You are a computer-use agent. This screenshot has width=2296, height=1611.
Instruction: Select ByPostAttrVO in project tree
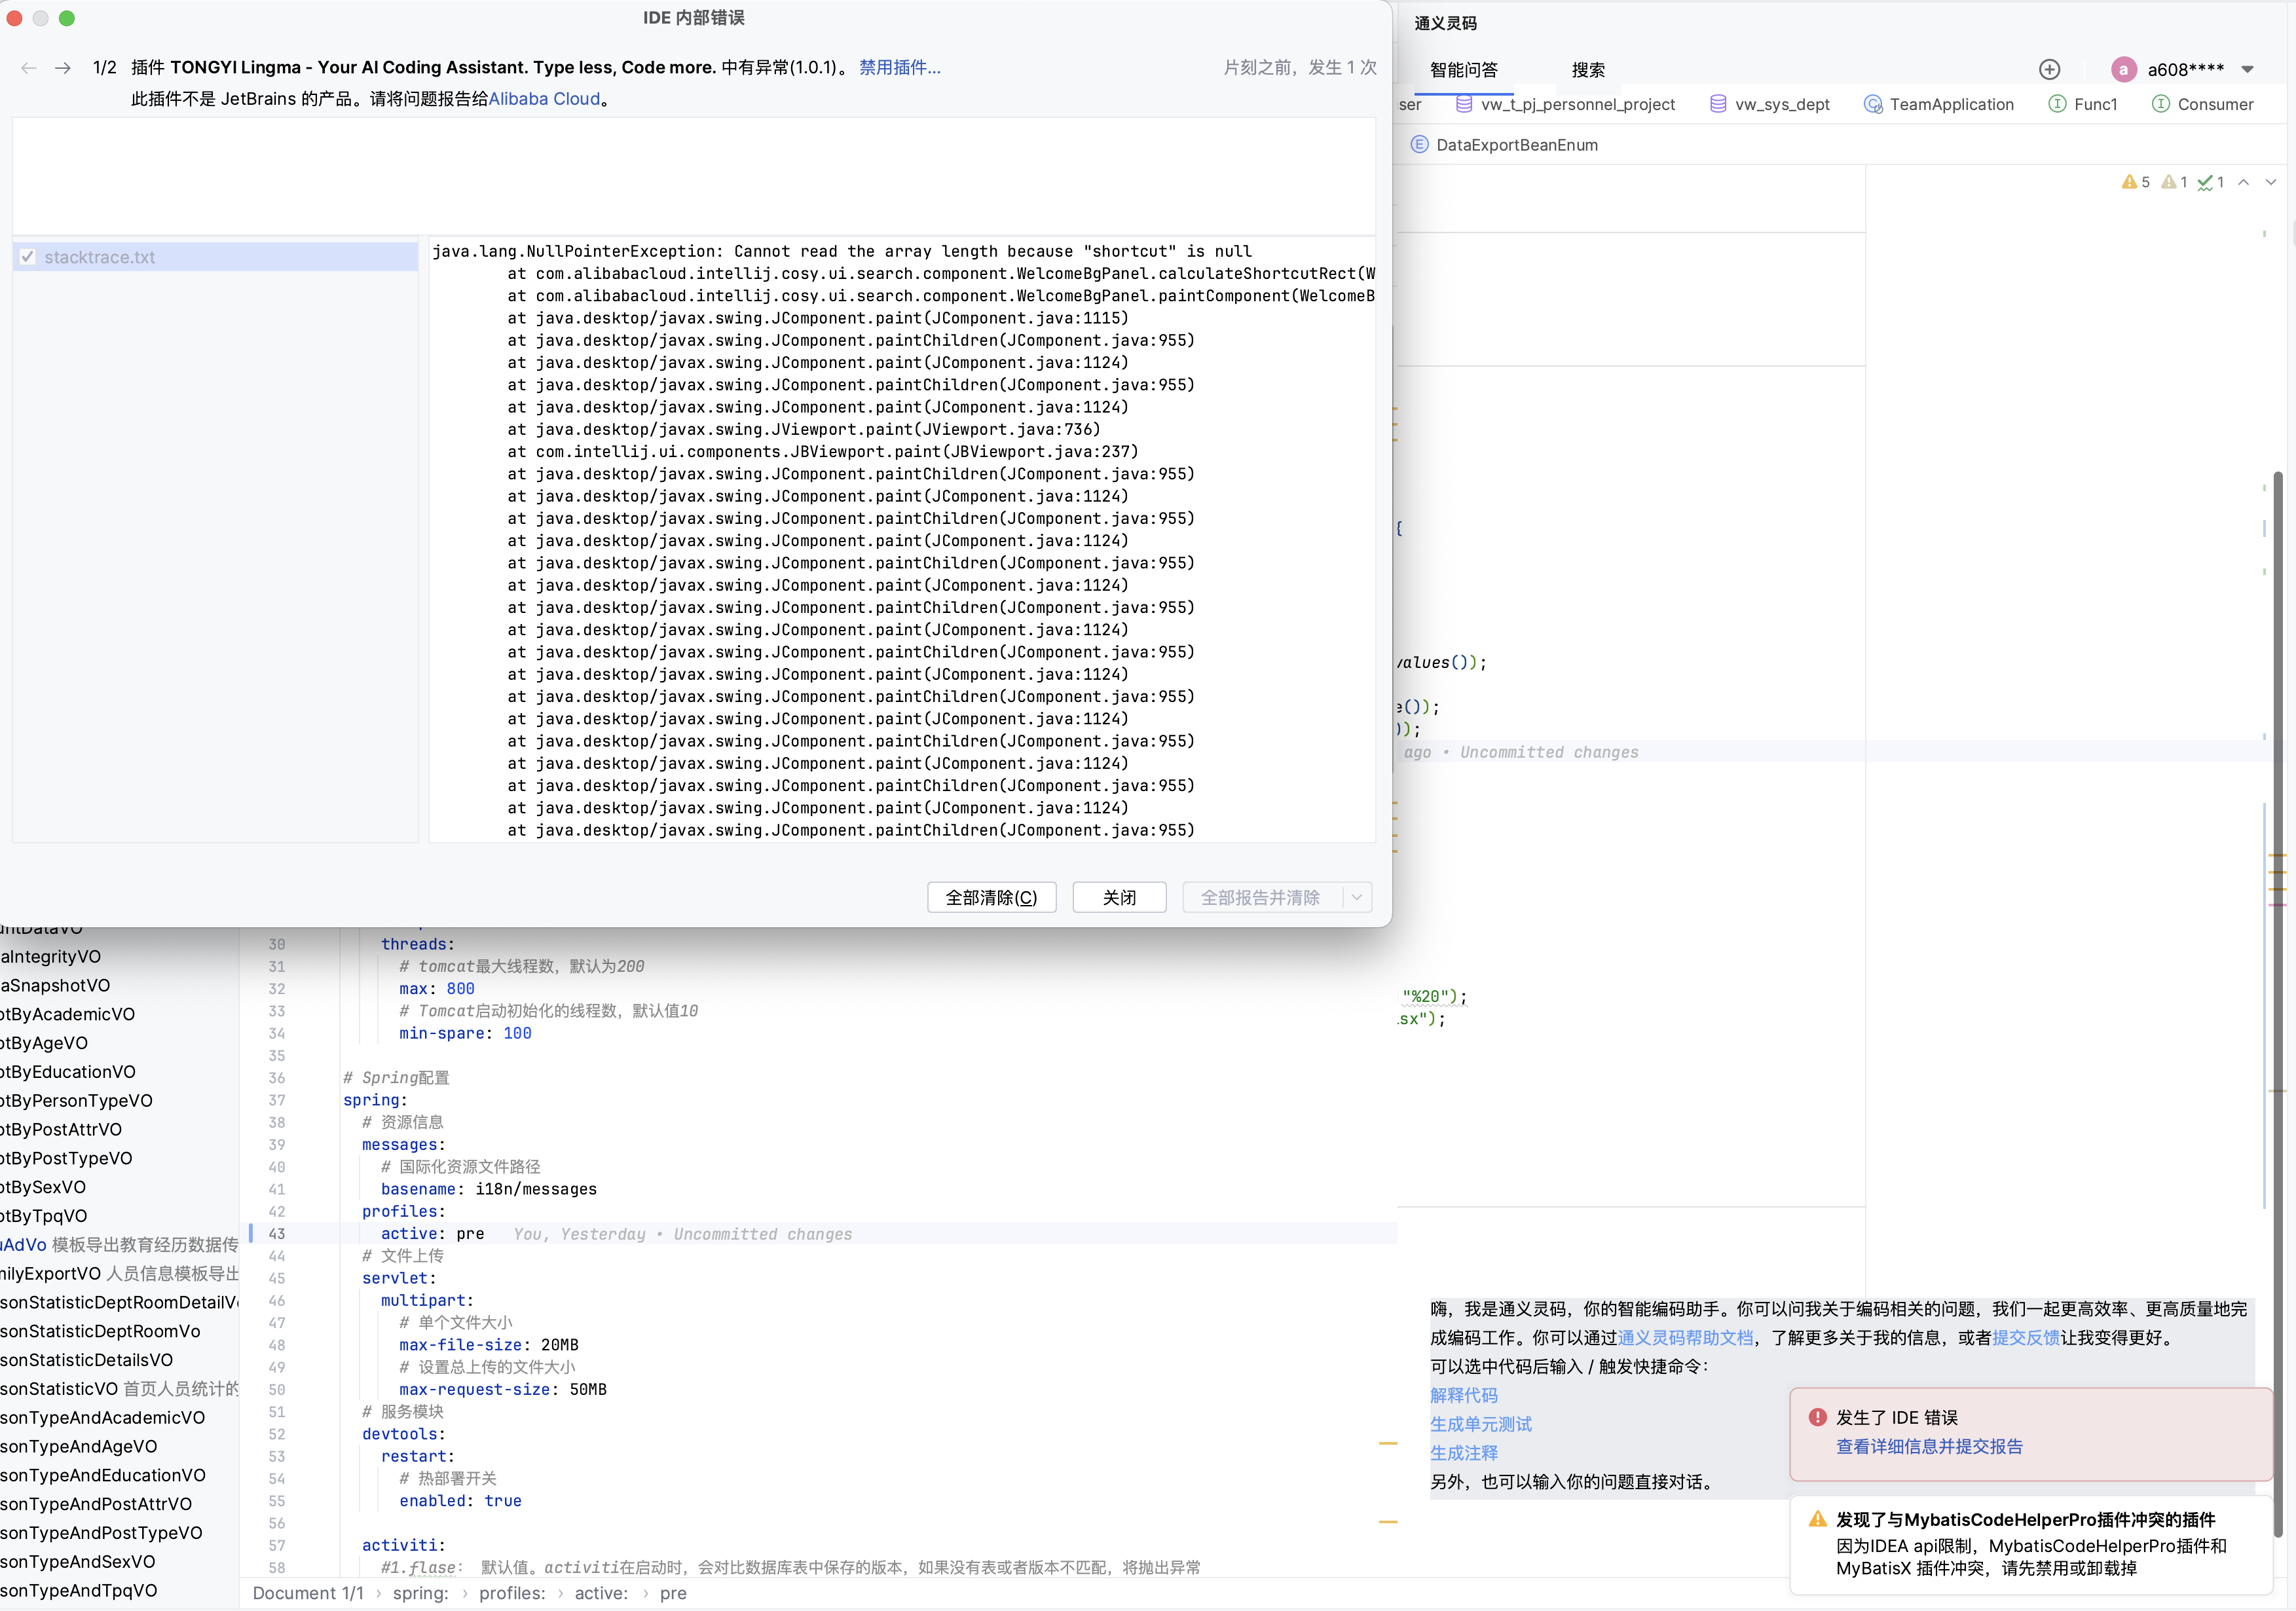61,1129
